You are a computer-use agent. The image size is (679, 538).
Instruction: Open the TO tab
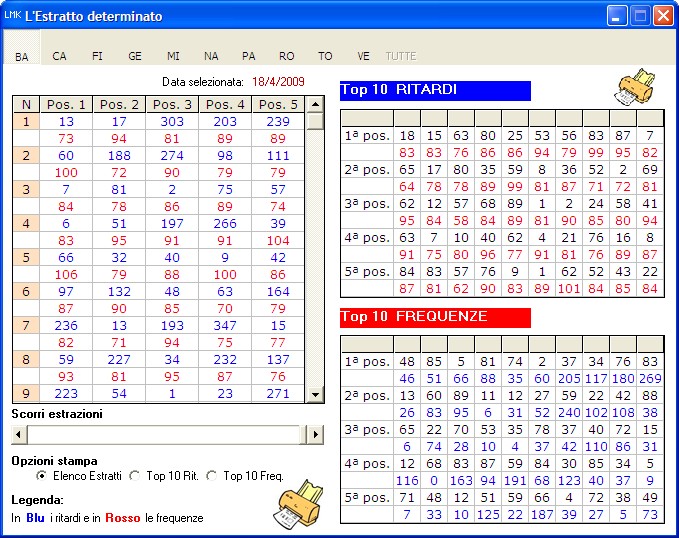[325, 56]
